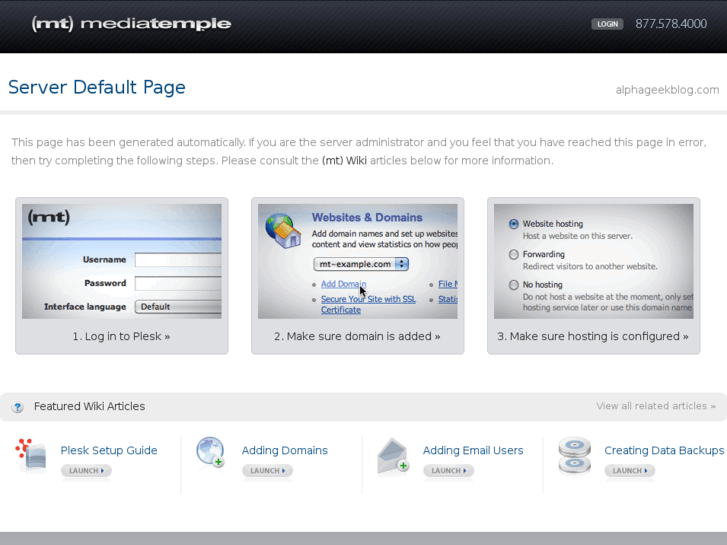The height and width of the screenshot is (545, 727).
Task: Click the alphageekblog.com domain text
Action: tap(667, 90)
